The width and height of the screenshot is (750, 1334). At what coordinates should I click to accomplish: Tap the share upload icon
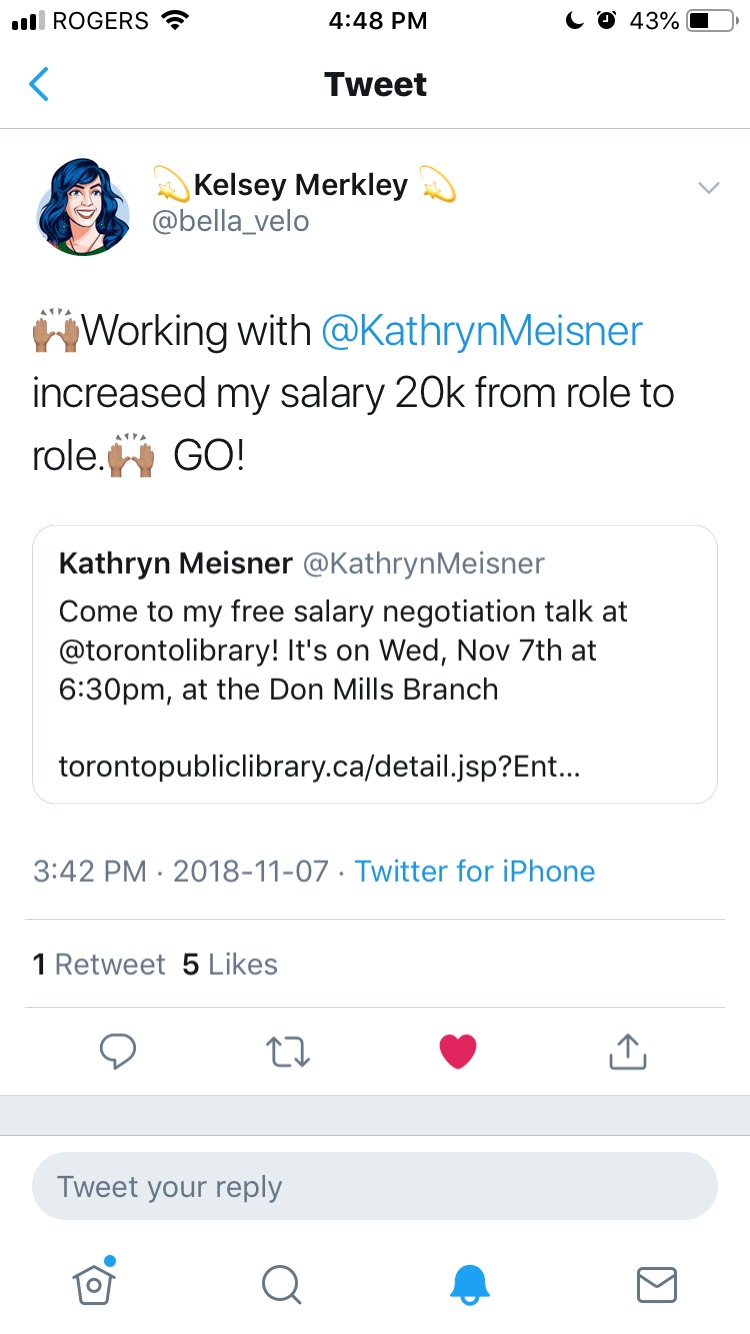(x=628, y=1051)
